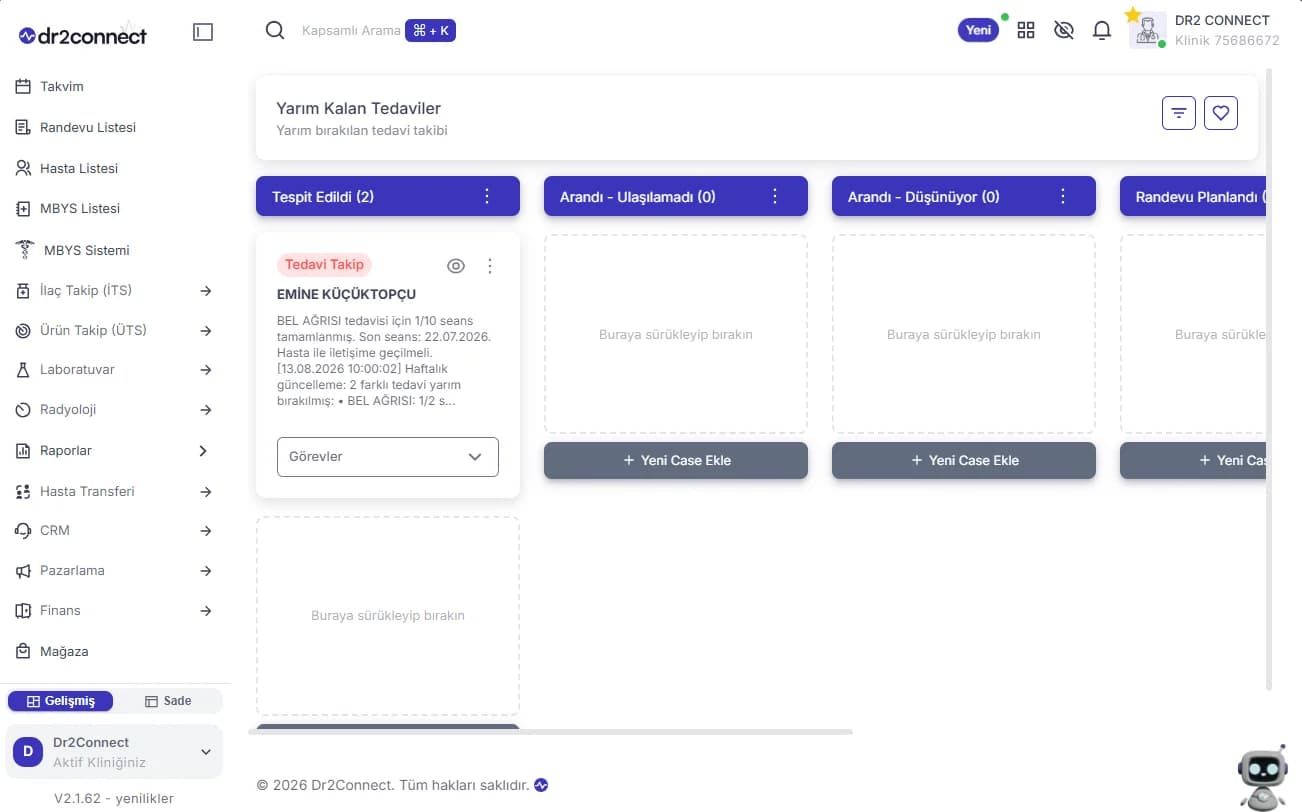Click the dr2connect logo
The image size is (1302, 812).
point(83,36)
